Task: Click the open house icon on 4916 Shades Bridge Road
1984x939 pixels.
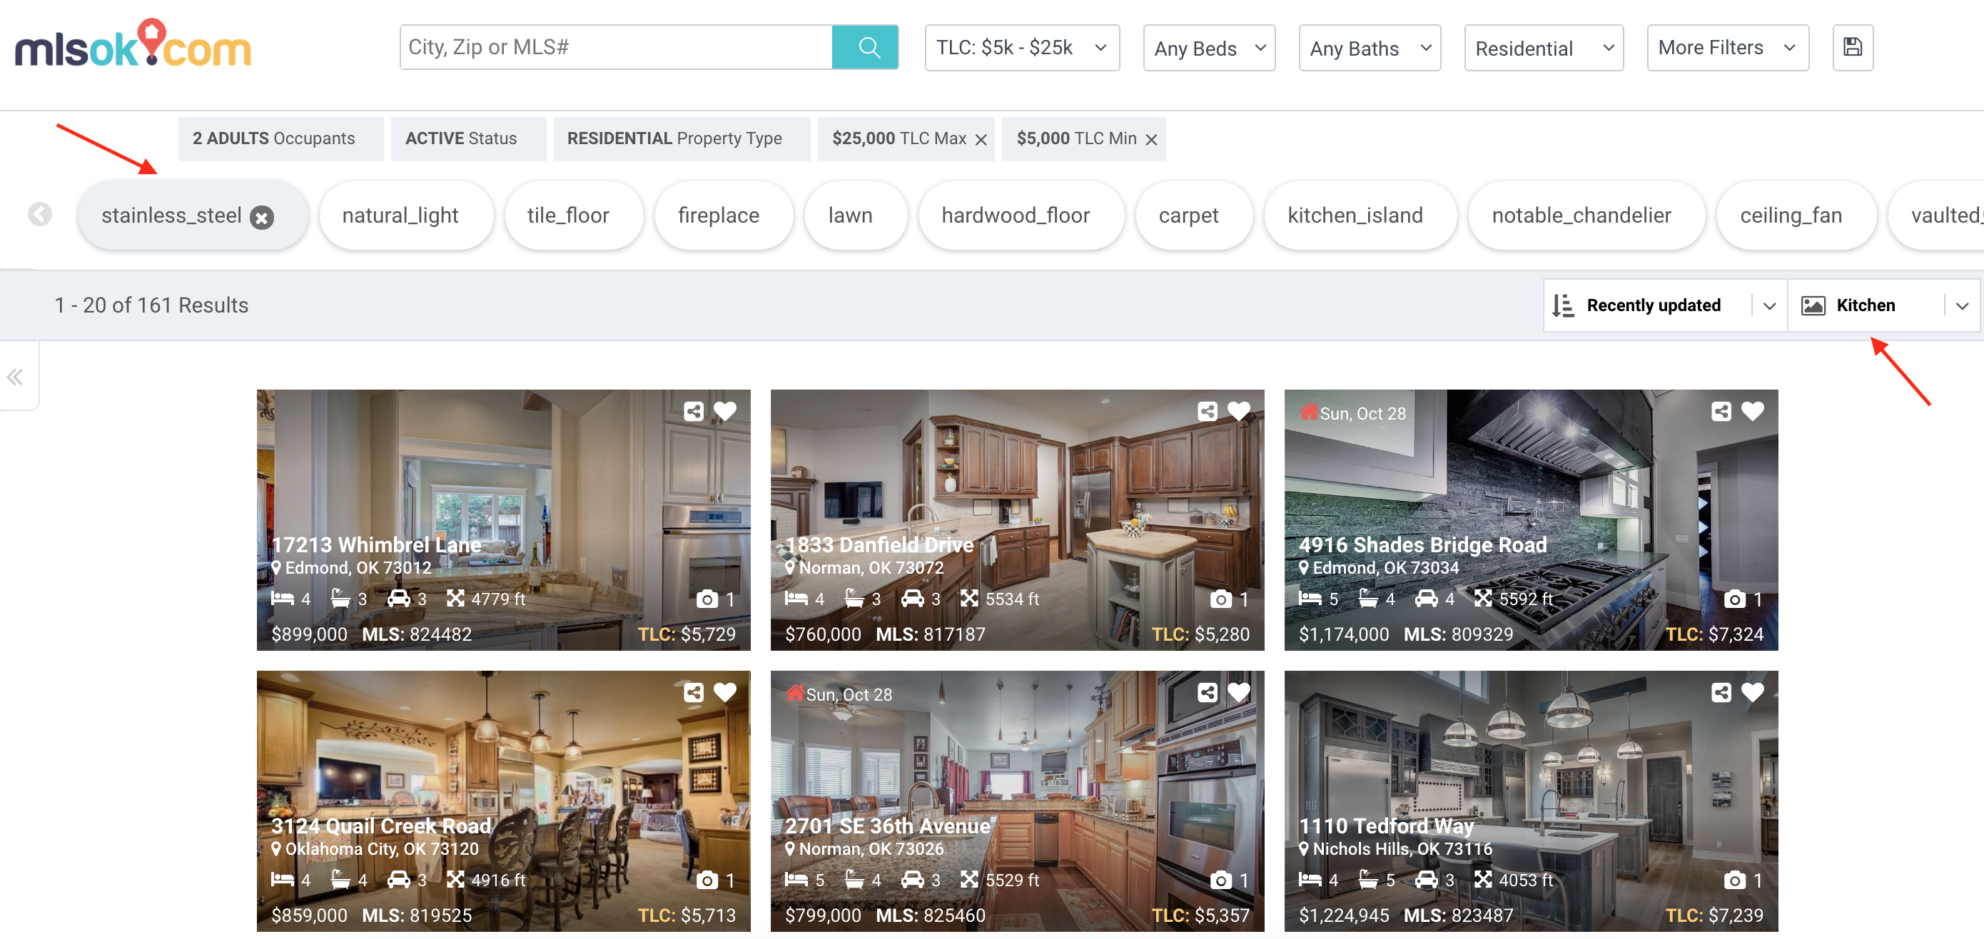Action: click(x=1308, y=412)
